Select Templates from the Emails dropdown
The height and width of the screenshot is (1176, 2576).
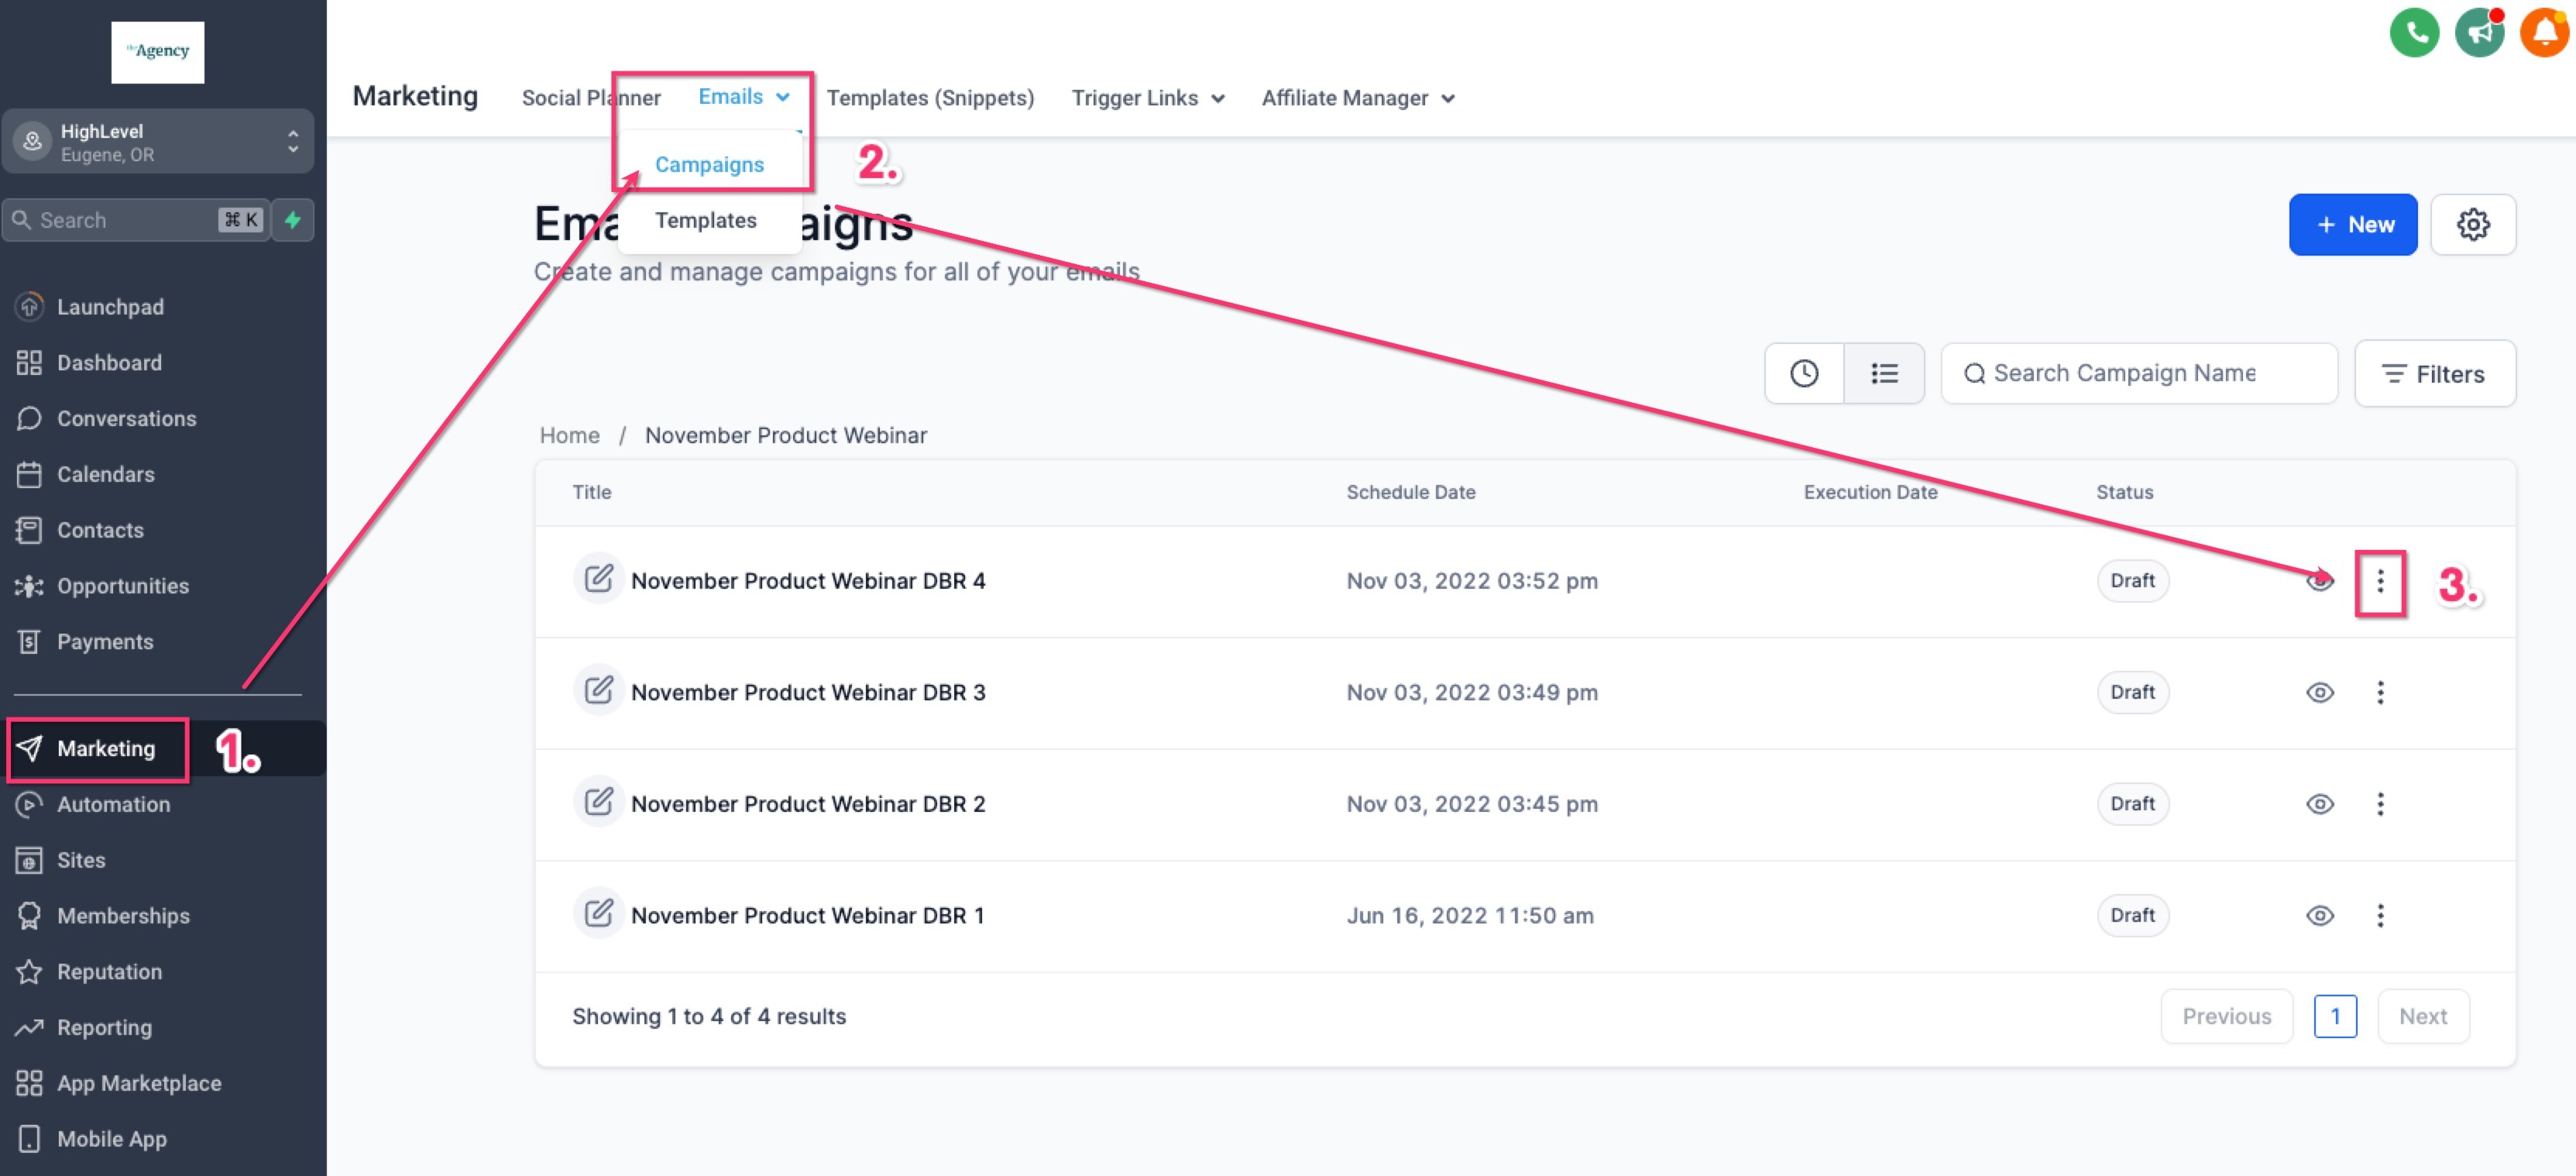tap(705, 220)
